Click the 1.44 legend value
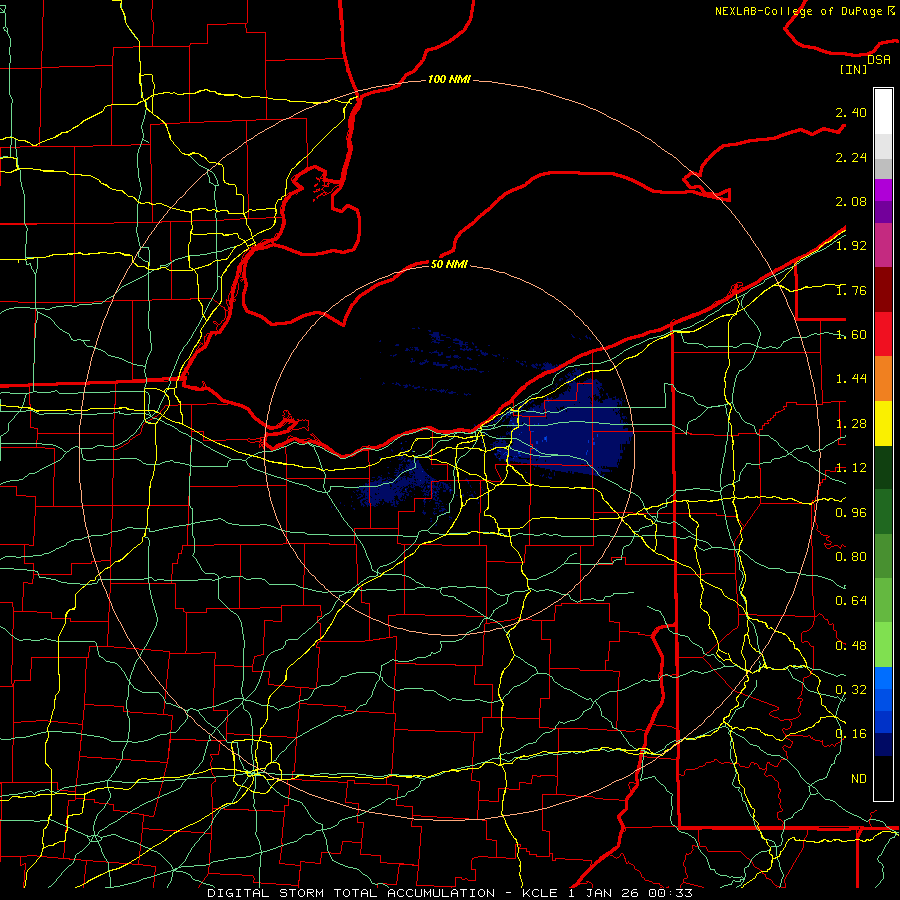This screenshot has width=900, height=900. click(x=851, y=379)
